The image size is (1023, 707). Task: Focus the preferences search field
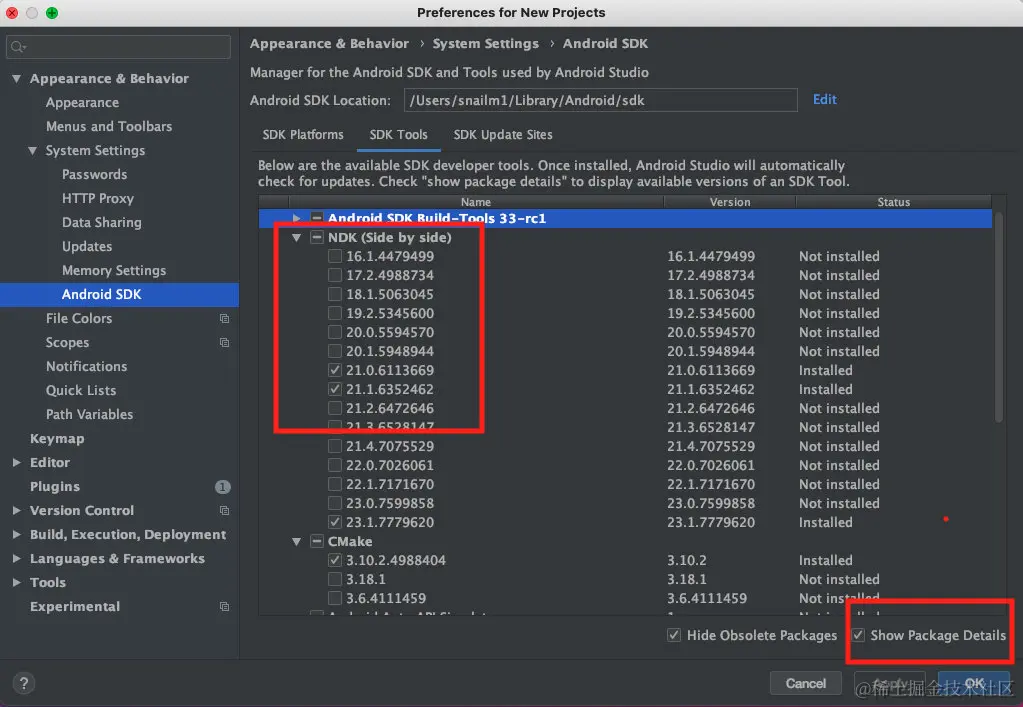[118, 47]
